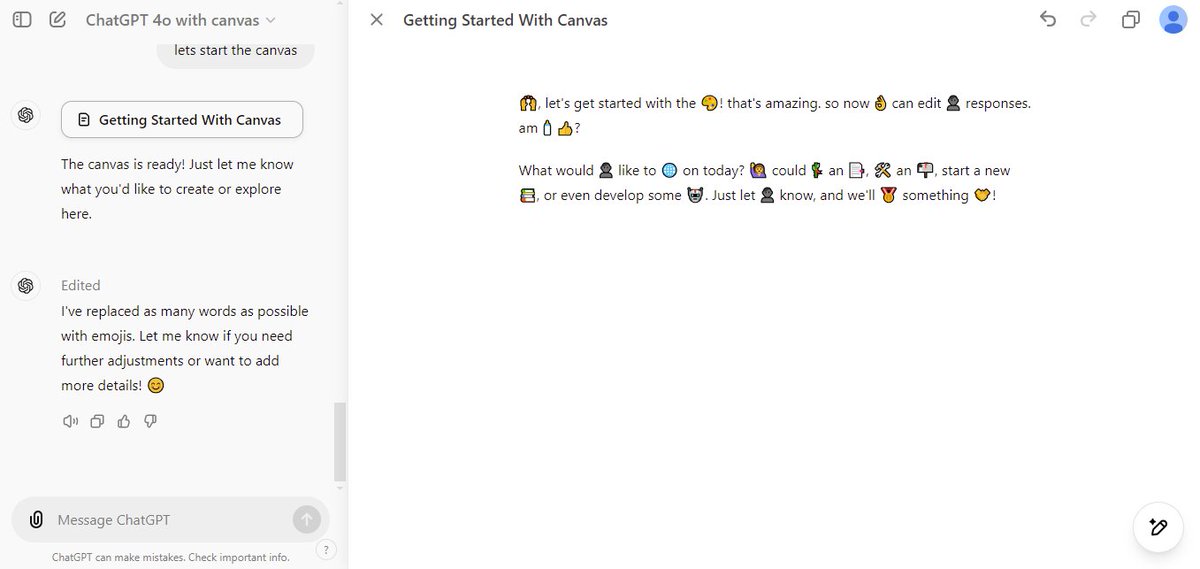The image size is (1200, 569).
Task: Undo the last canvas edit
Action: click(x=1048, y=19)
